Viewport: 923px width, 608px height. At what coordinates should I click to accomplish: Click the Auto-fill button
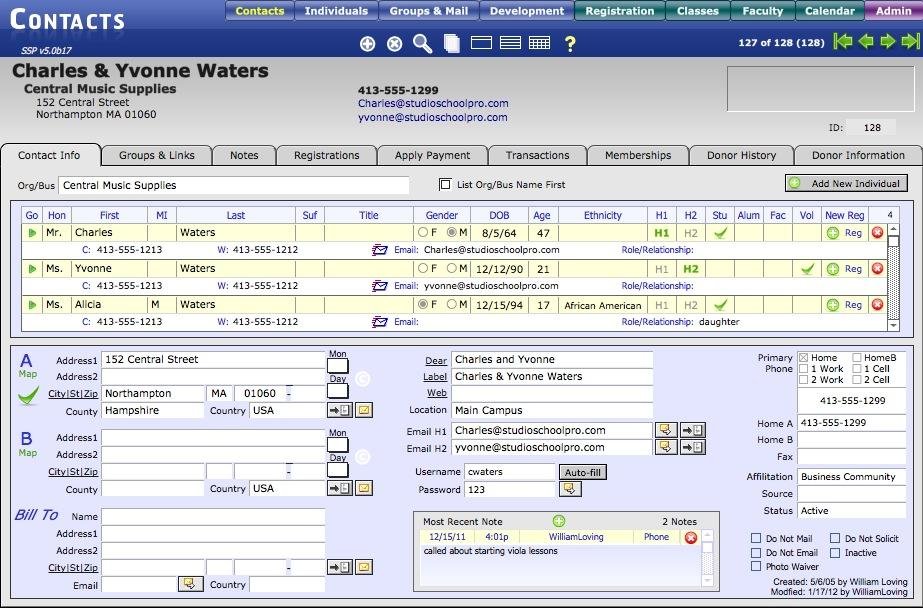pyautogui.click(x=583, y=472)
